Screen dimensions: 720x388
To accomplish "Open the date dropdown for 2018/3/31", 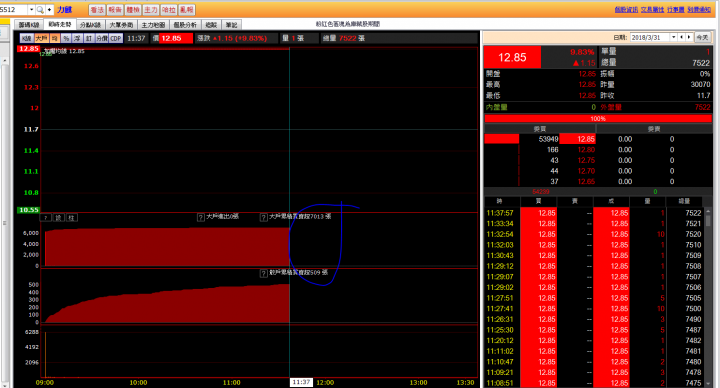I will coord(673,37).
